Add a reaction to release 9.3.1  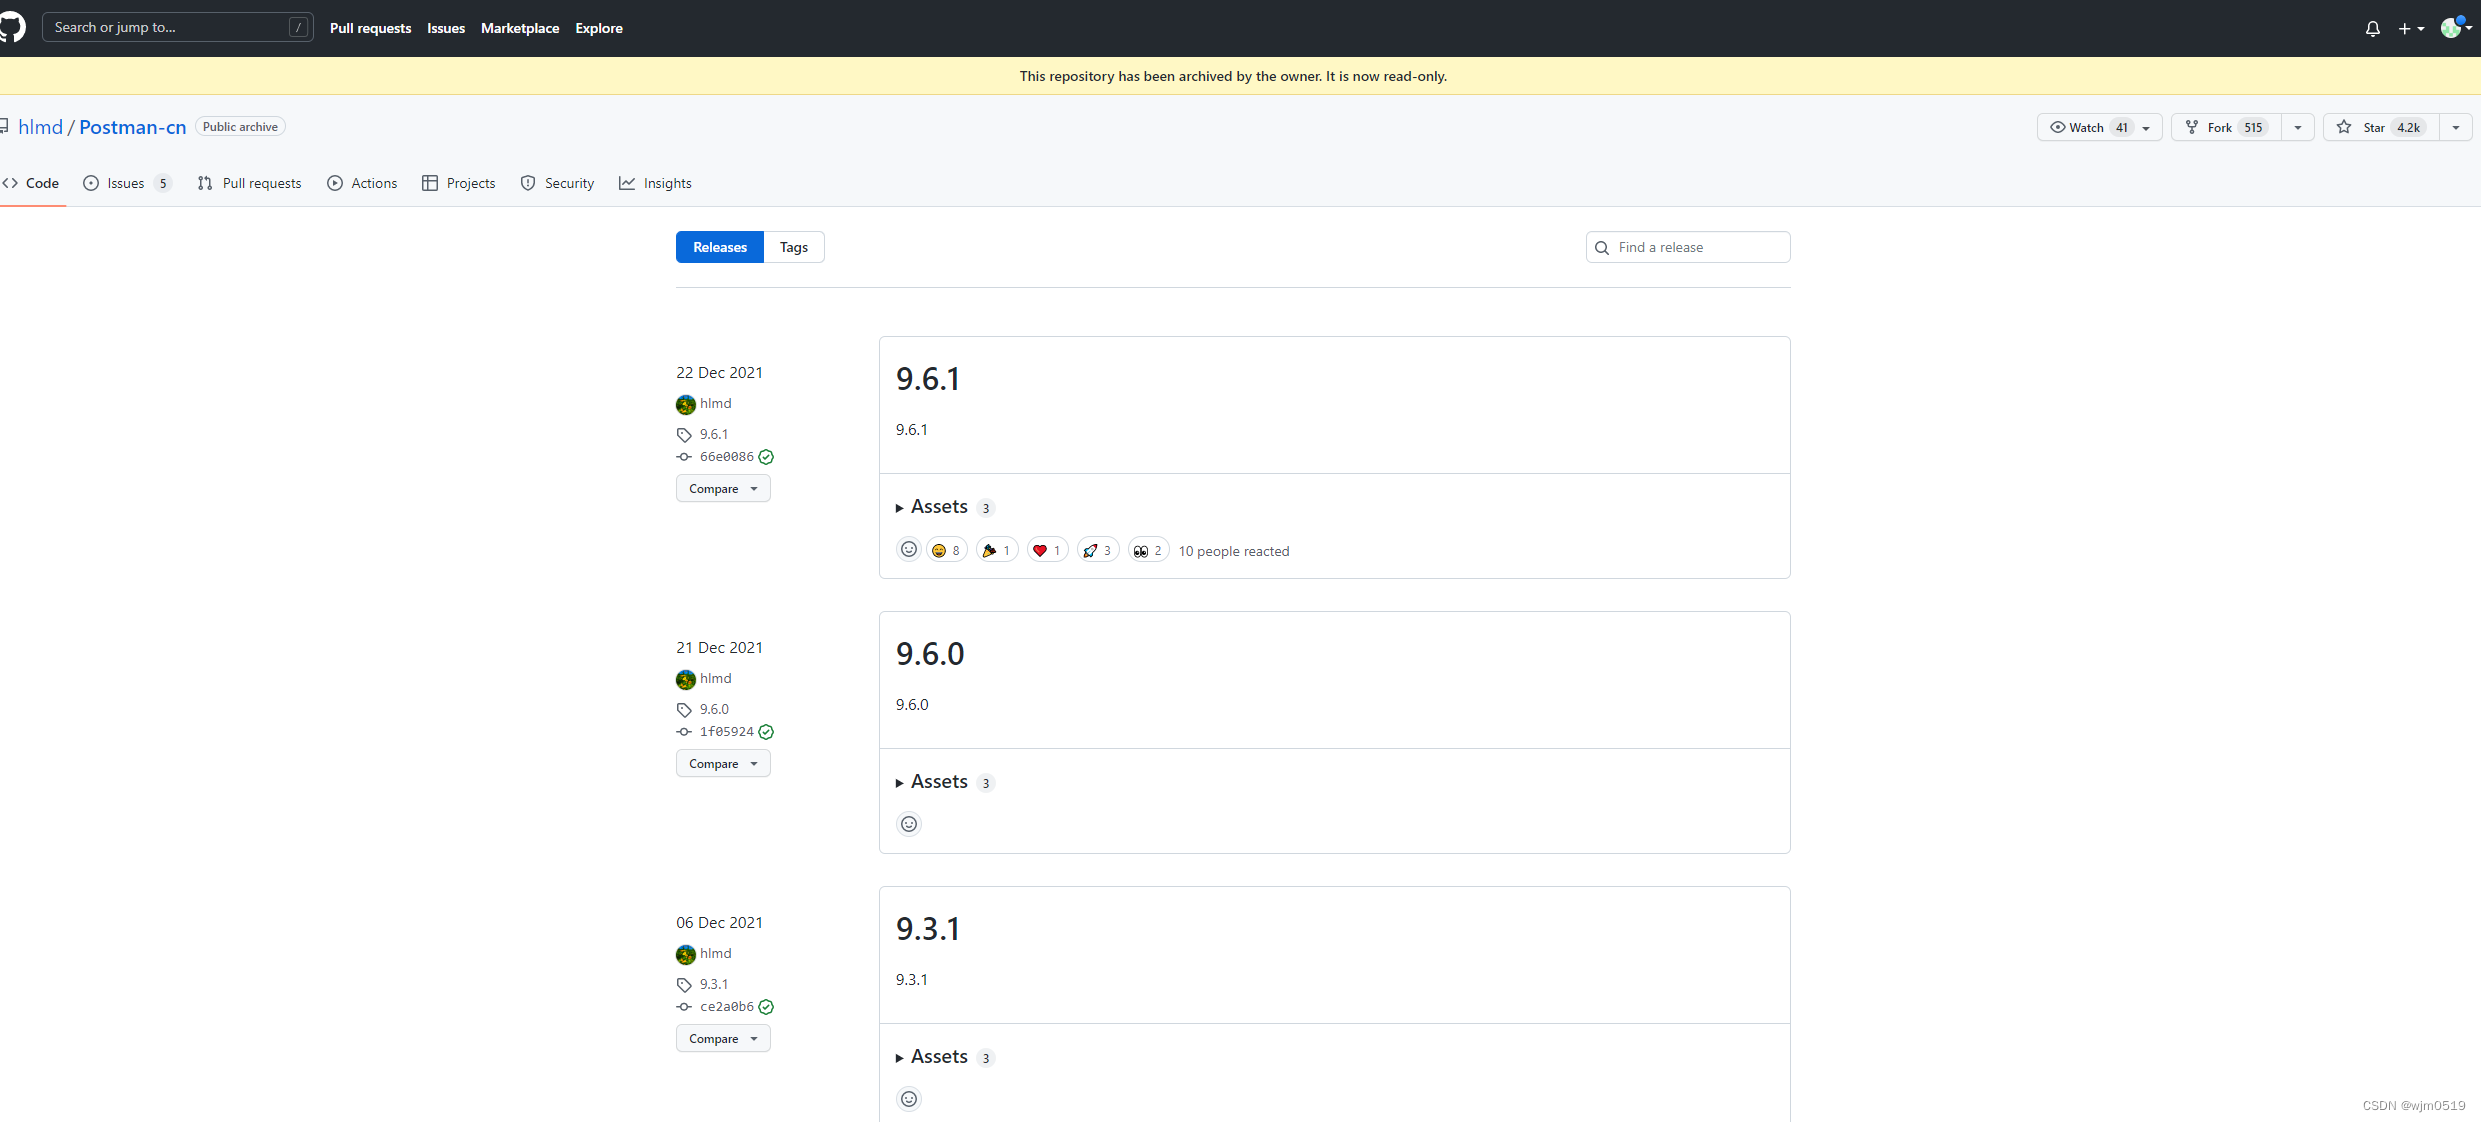click(909, 1099)
